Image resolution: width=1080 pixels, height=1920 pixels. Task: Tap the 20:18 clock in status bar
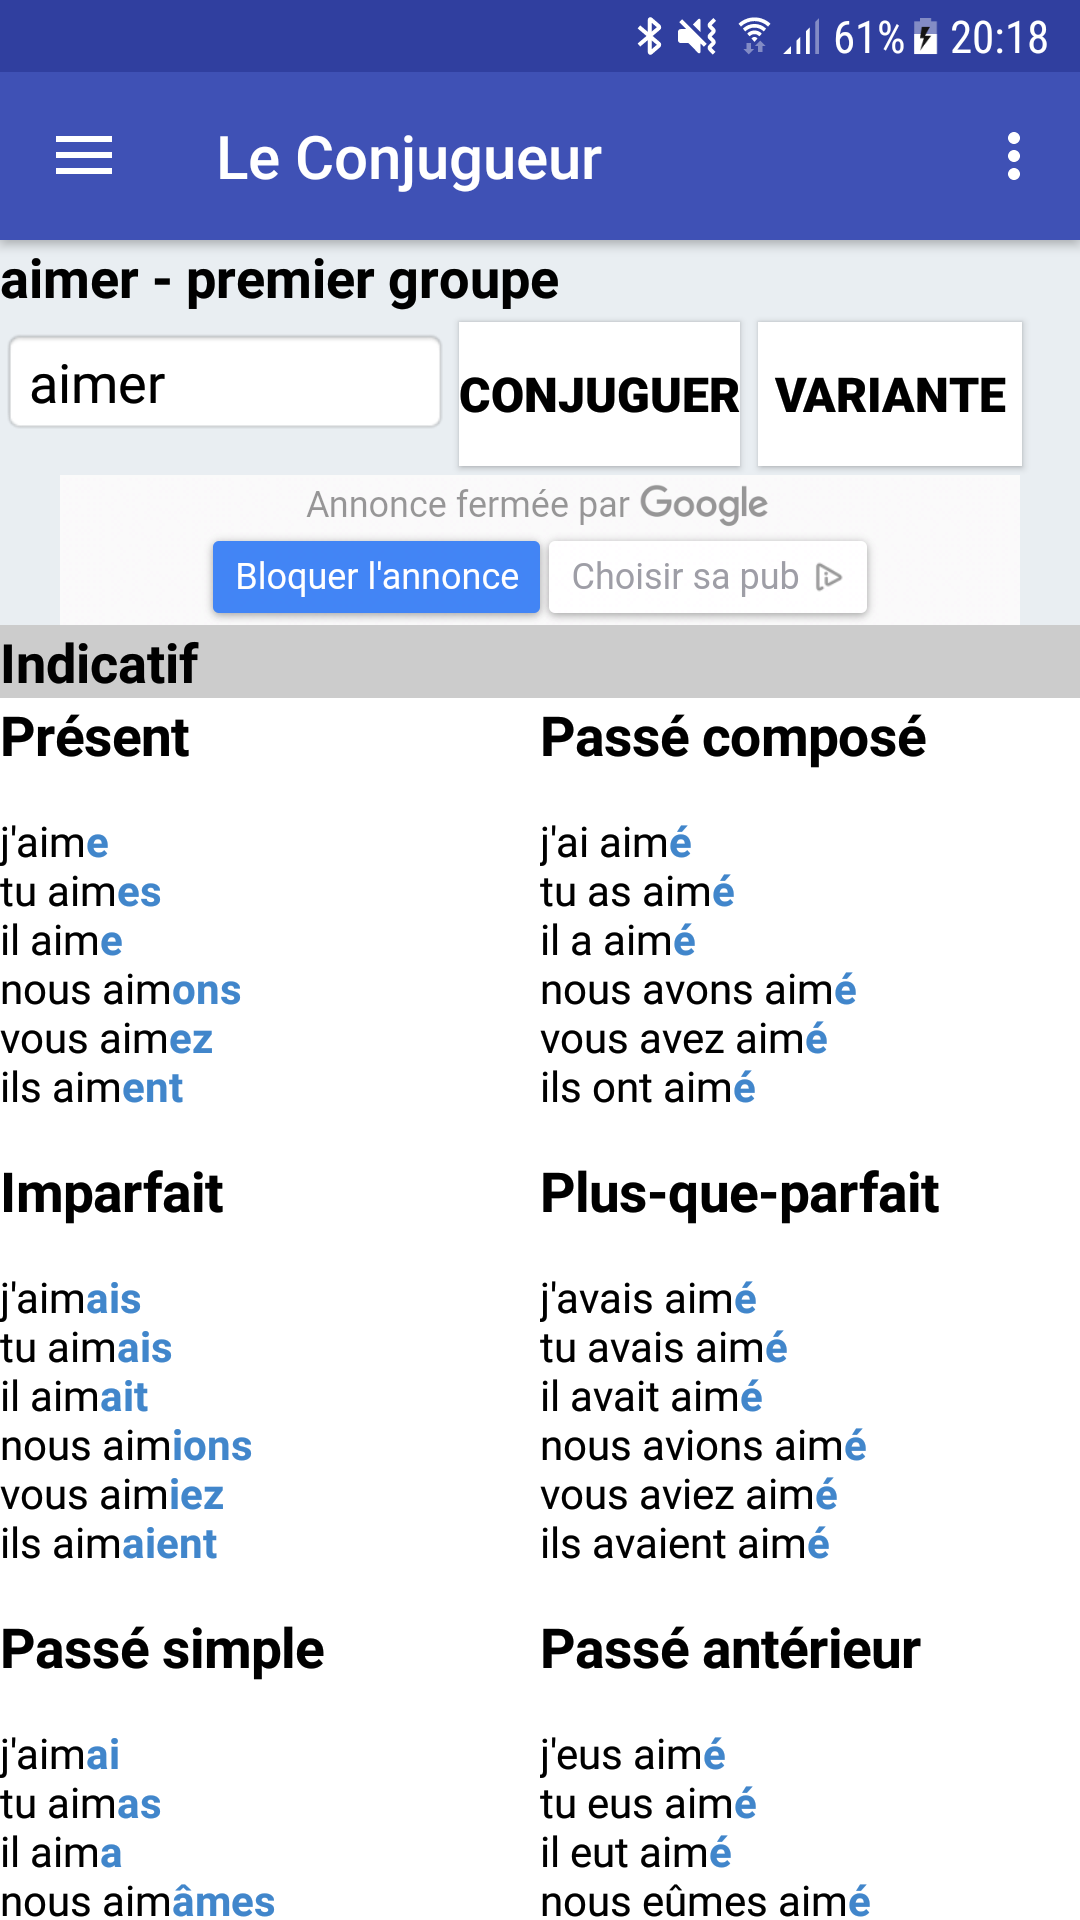[998, 38]
